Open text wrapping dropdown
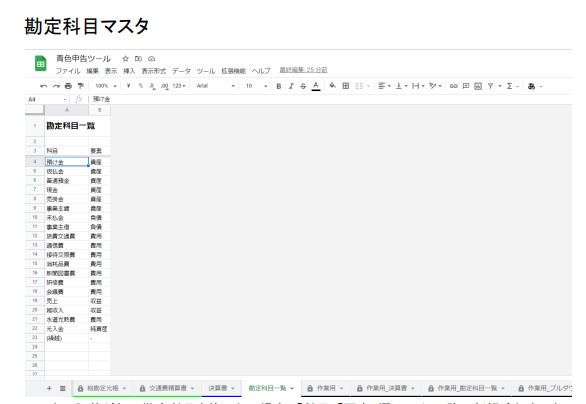This screenshot has height=404, width=586. point(418,86)
